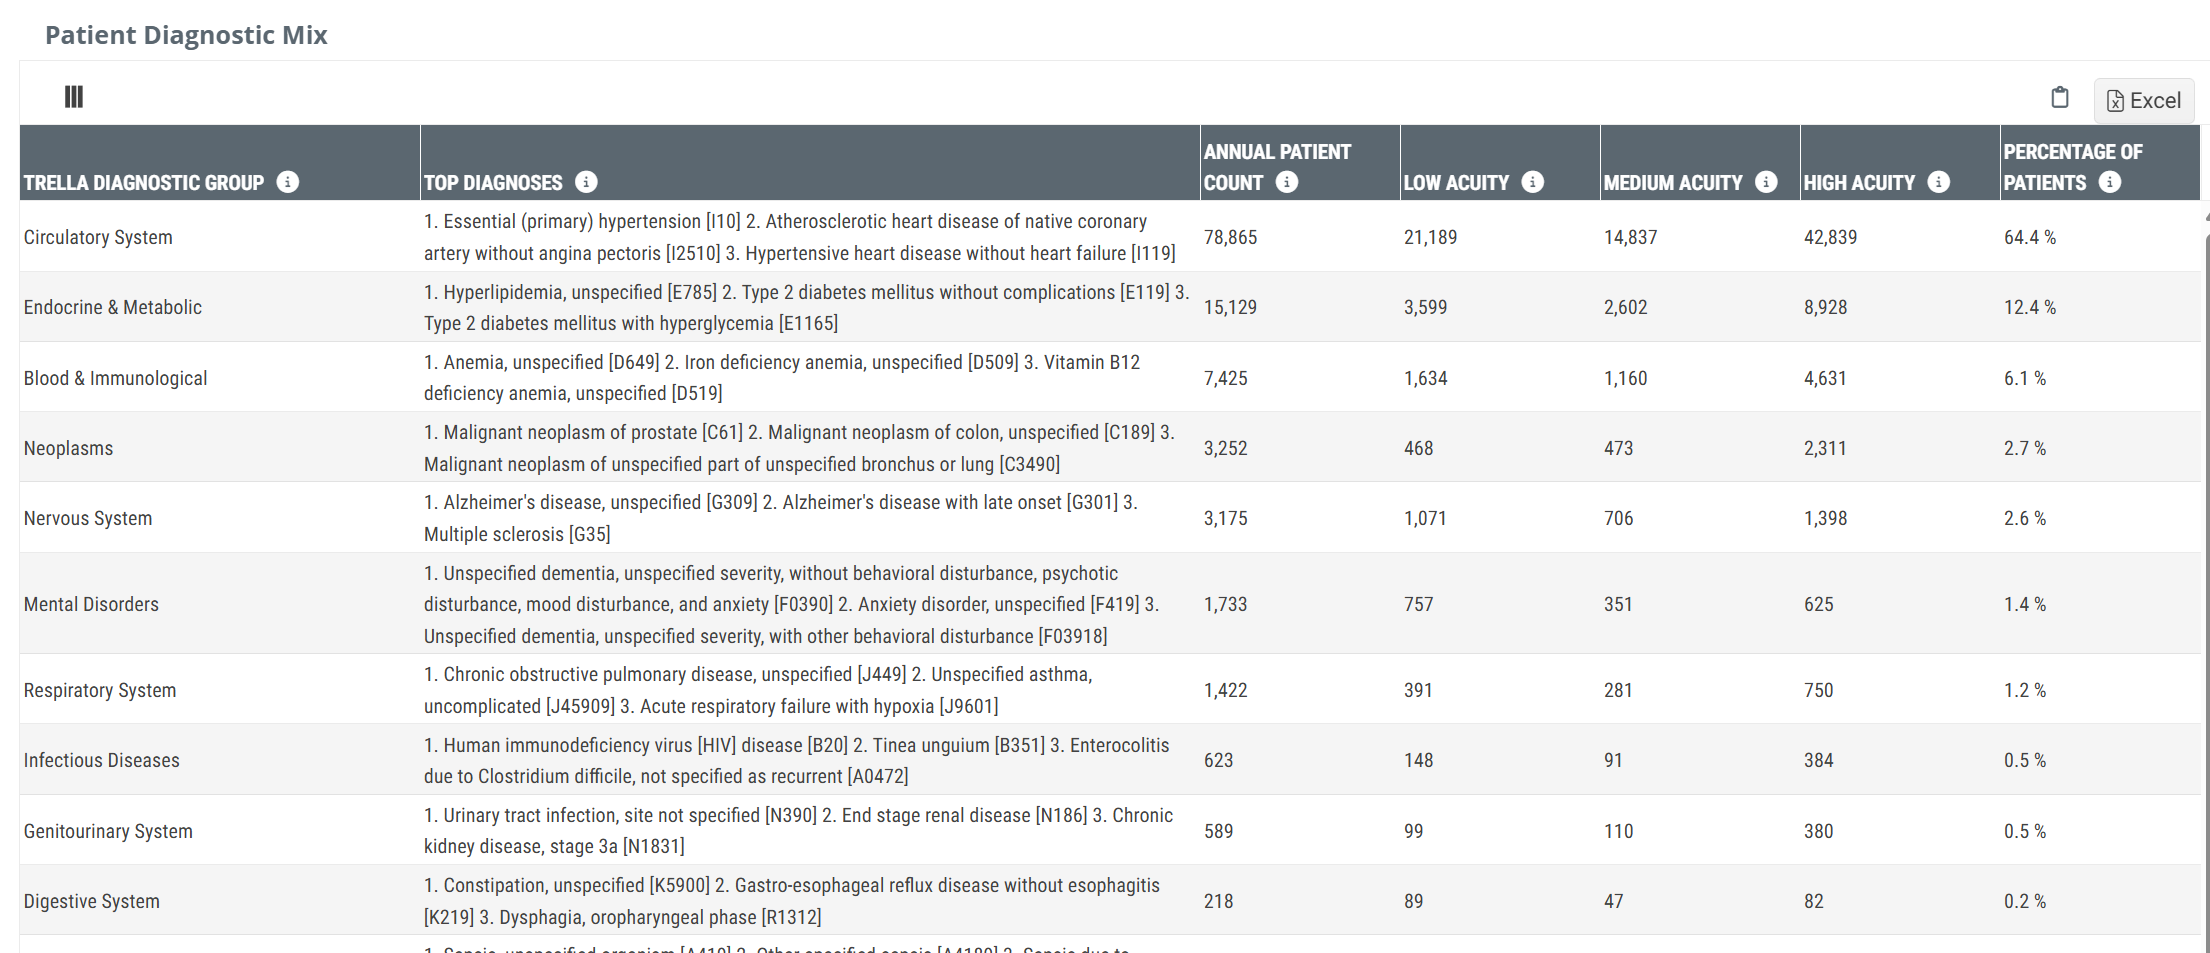Image resolution: width=2210 pixels, height=953 pixels.
Task: Click high acuity value 4,631
Action: point(1826,378)
